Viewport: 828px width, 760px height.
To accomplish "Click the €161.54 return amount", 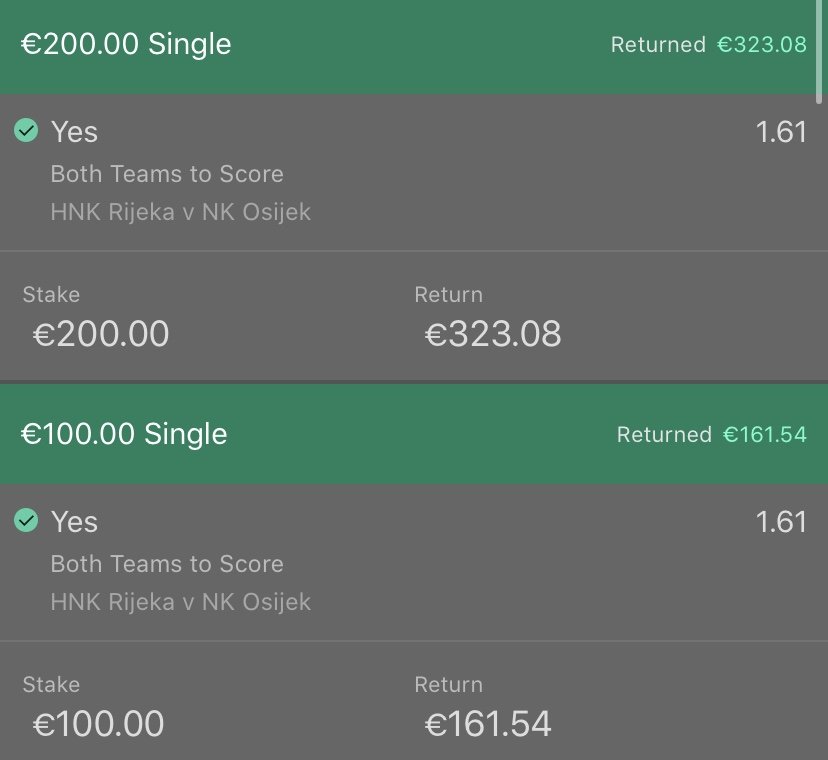I will click(x=488, y=724).
